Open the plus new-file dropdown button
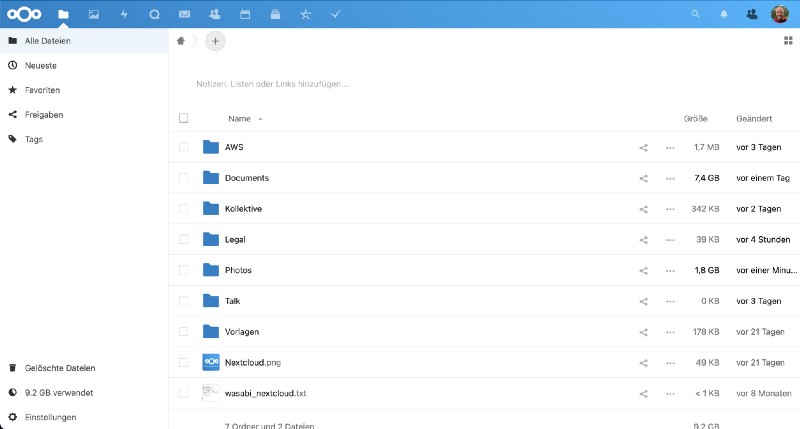The height and width of the screenshot is (429, 800). click(216, 41)
